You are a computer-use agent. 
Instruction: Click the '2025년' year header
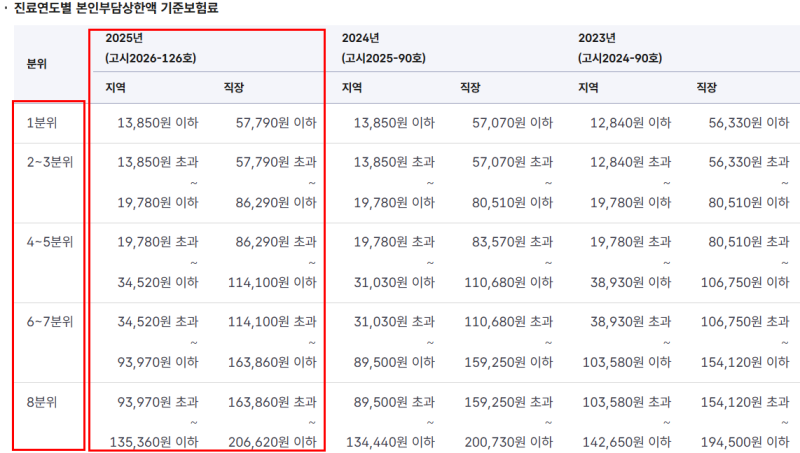point(124,38)
